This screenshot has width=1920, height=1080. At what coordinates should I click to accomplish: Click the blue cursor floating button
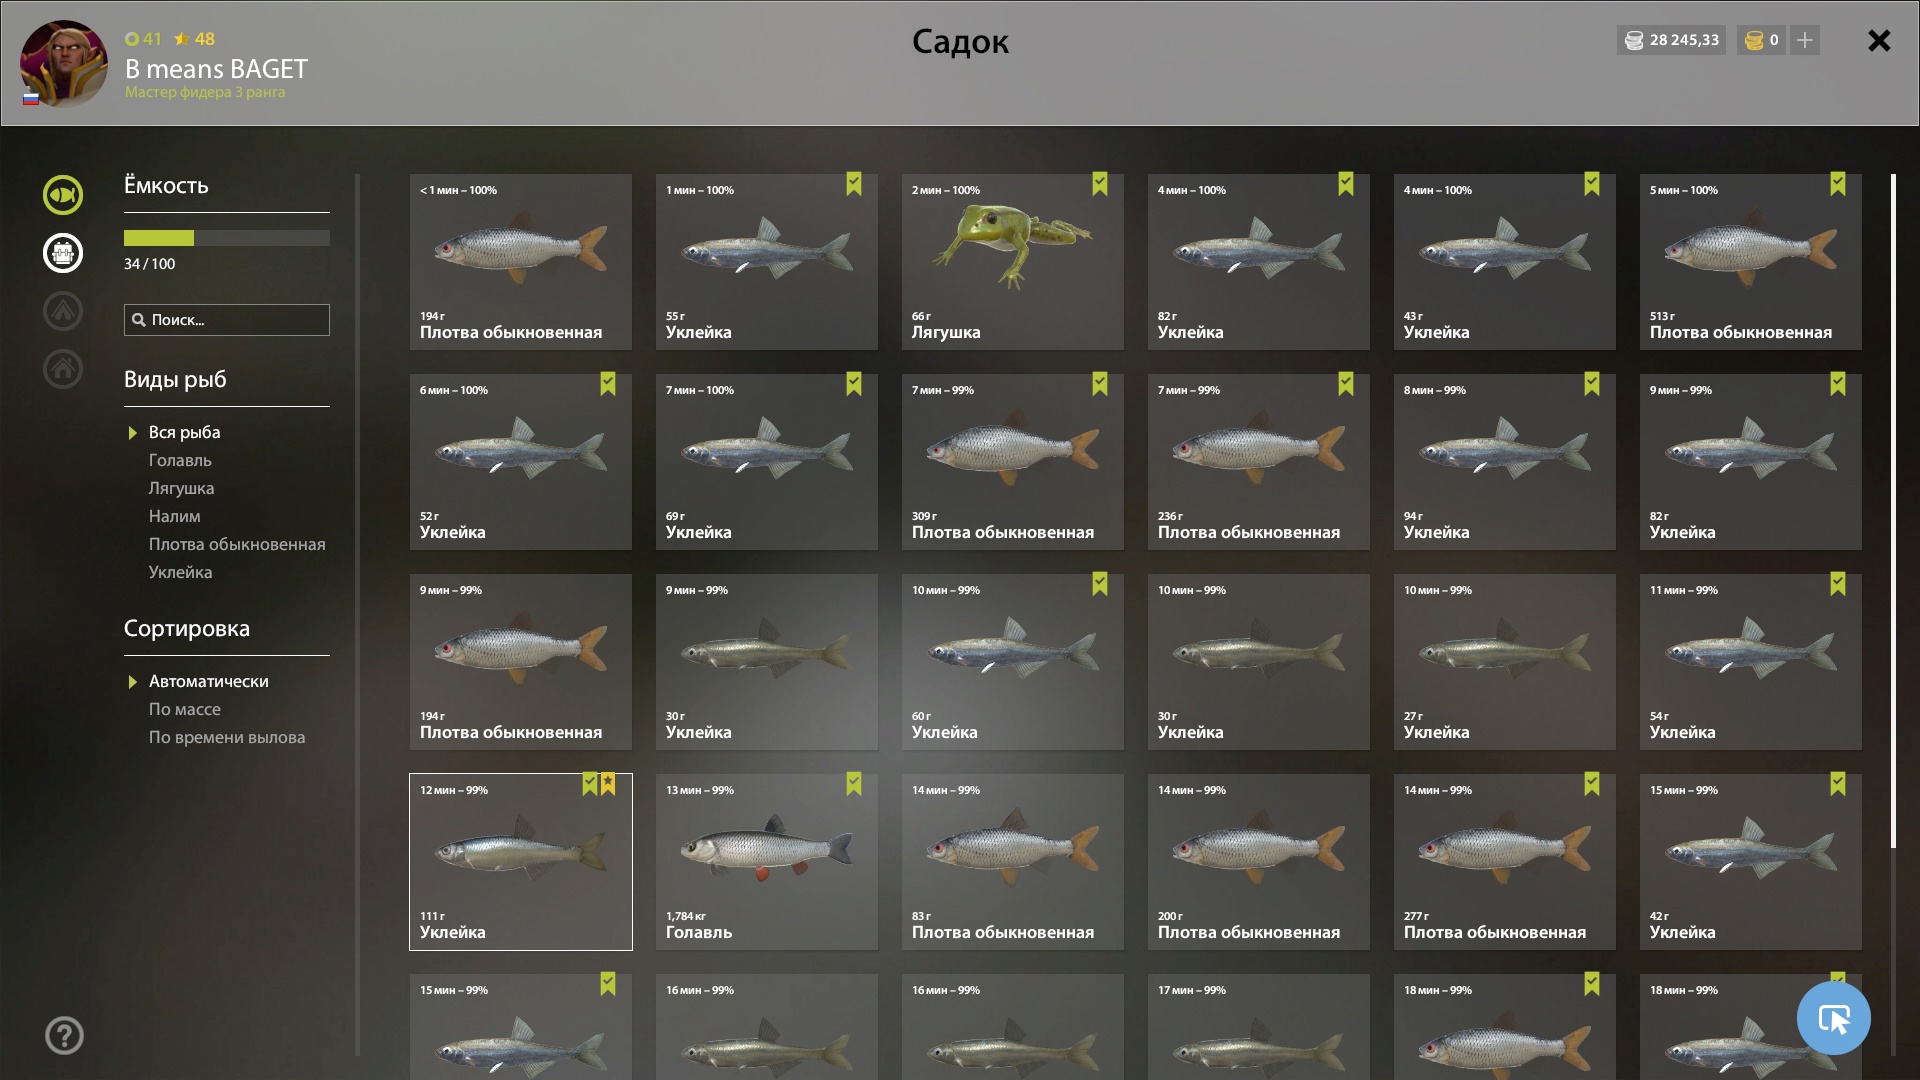[1833, 1018]
